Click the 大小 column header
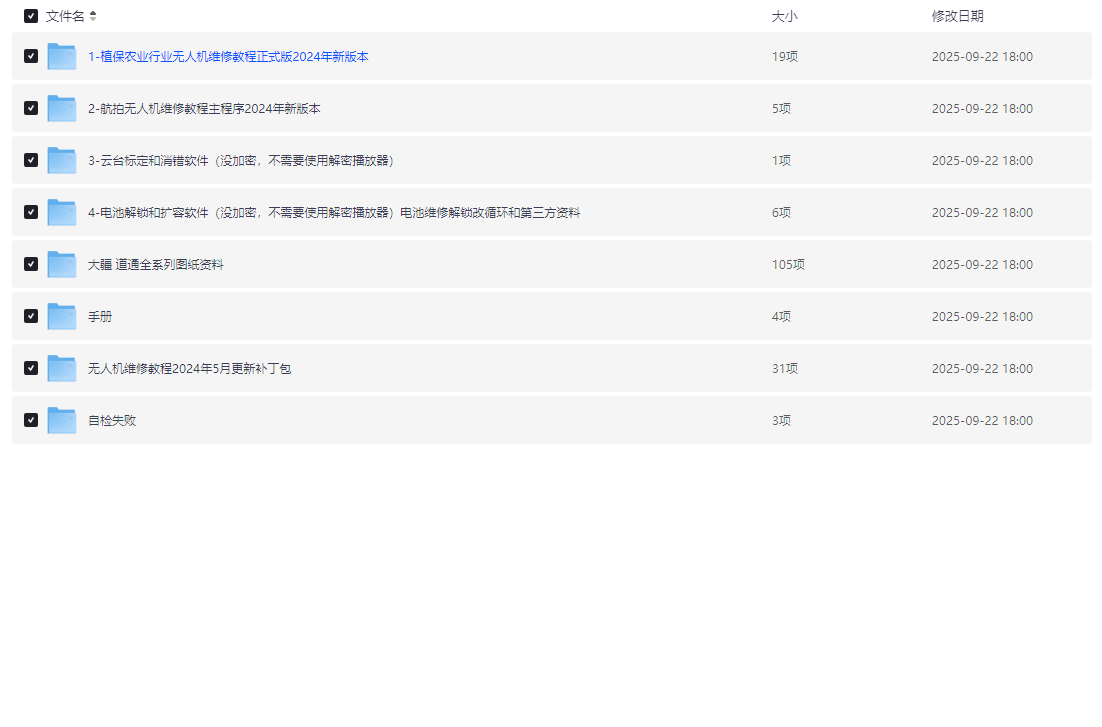This screenshot has height=727, width=1102. click(784, 16)
